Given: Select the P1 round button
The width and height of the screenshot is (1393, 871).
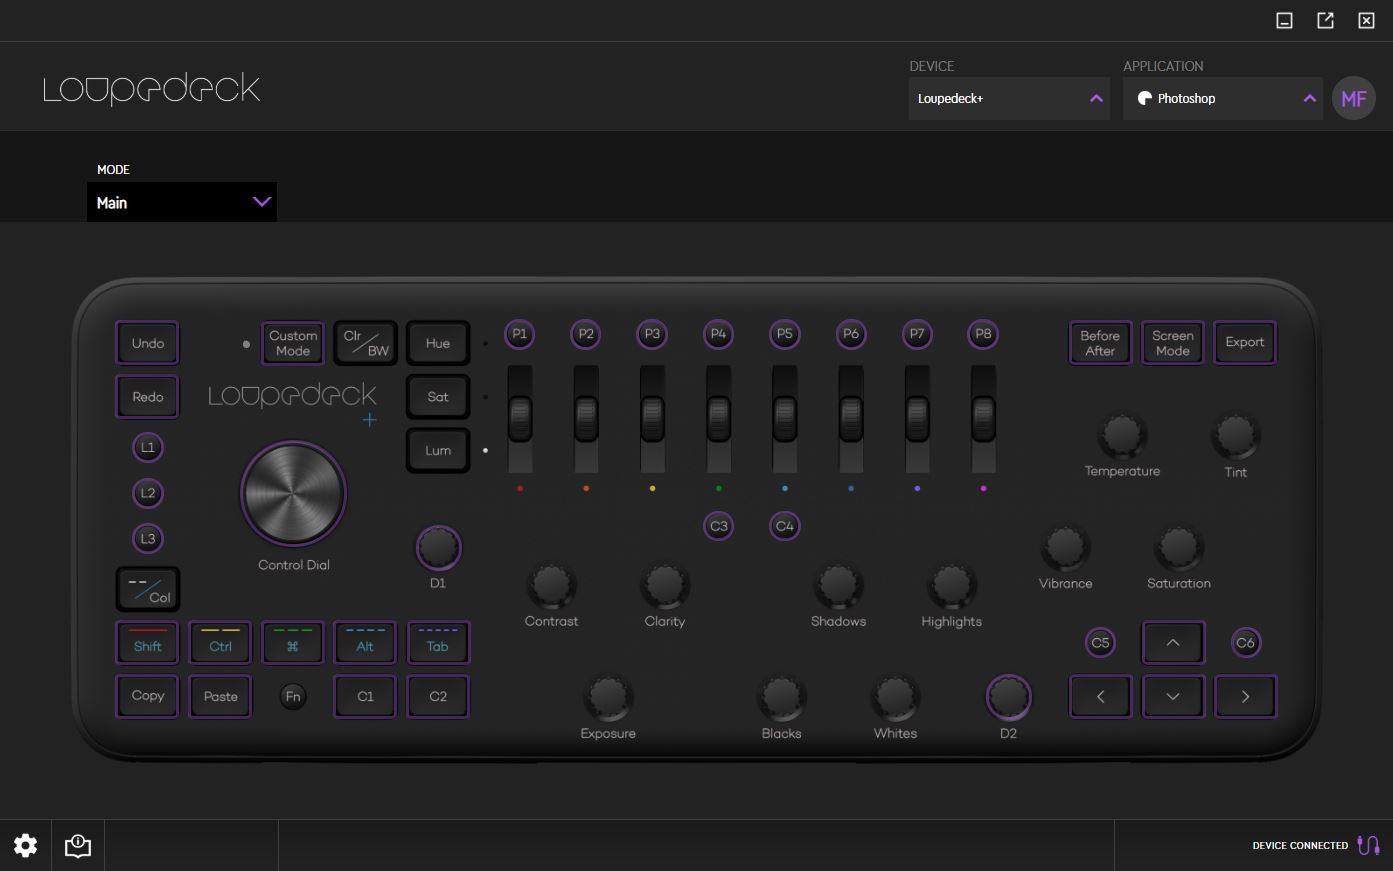Looking at the screenshot, I should point(520,334).
